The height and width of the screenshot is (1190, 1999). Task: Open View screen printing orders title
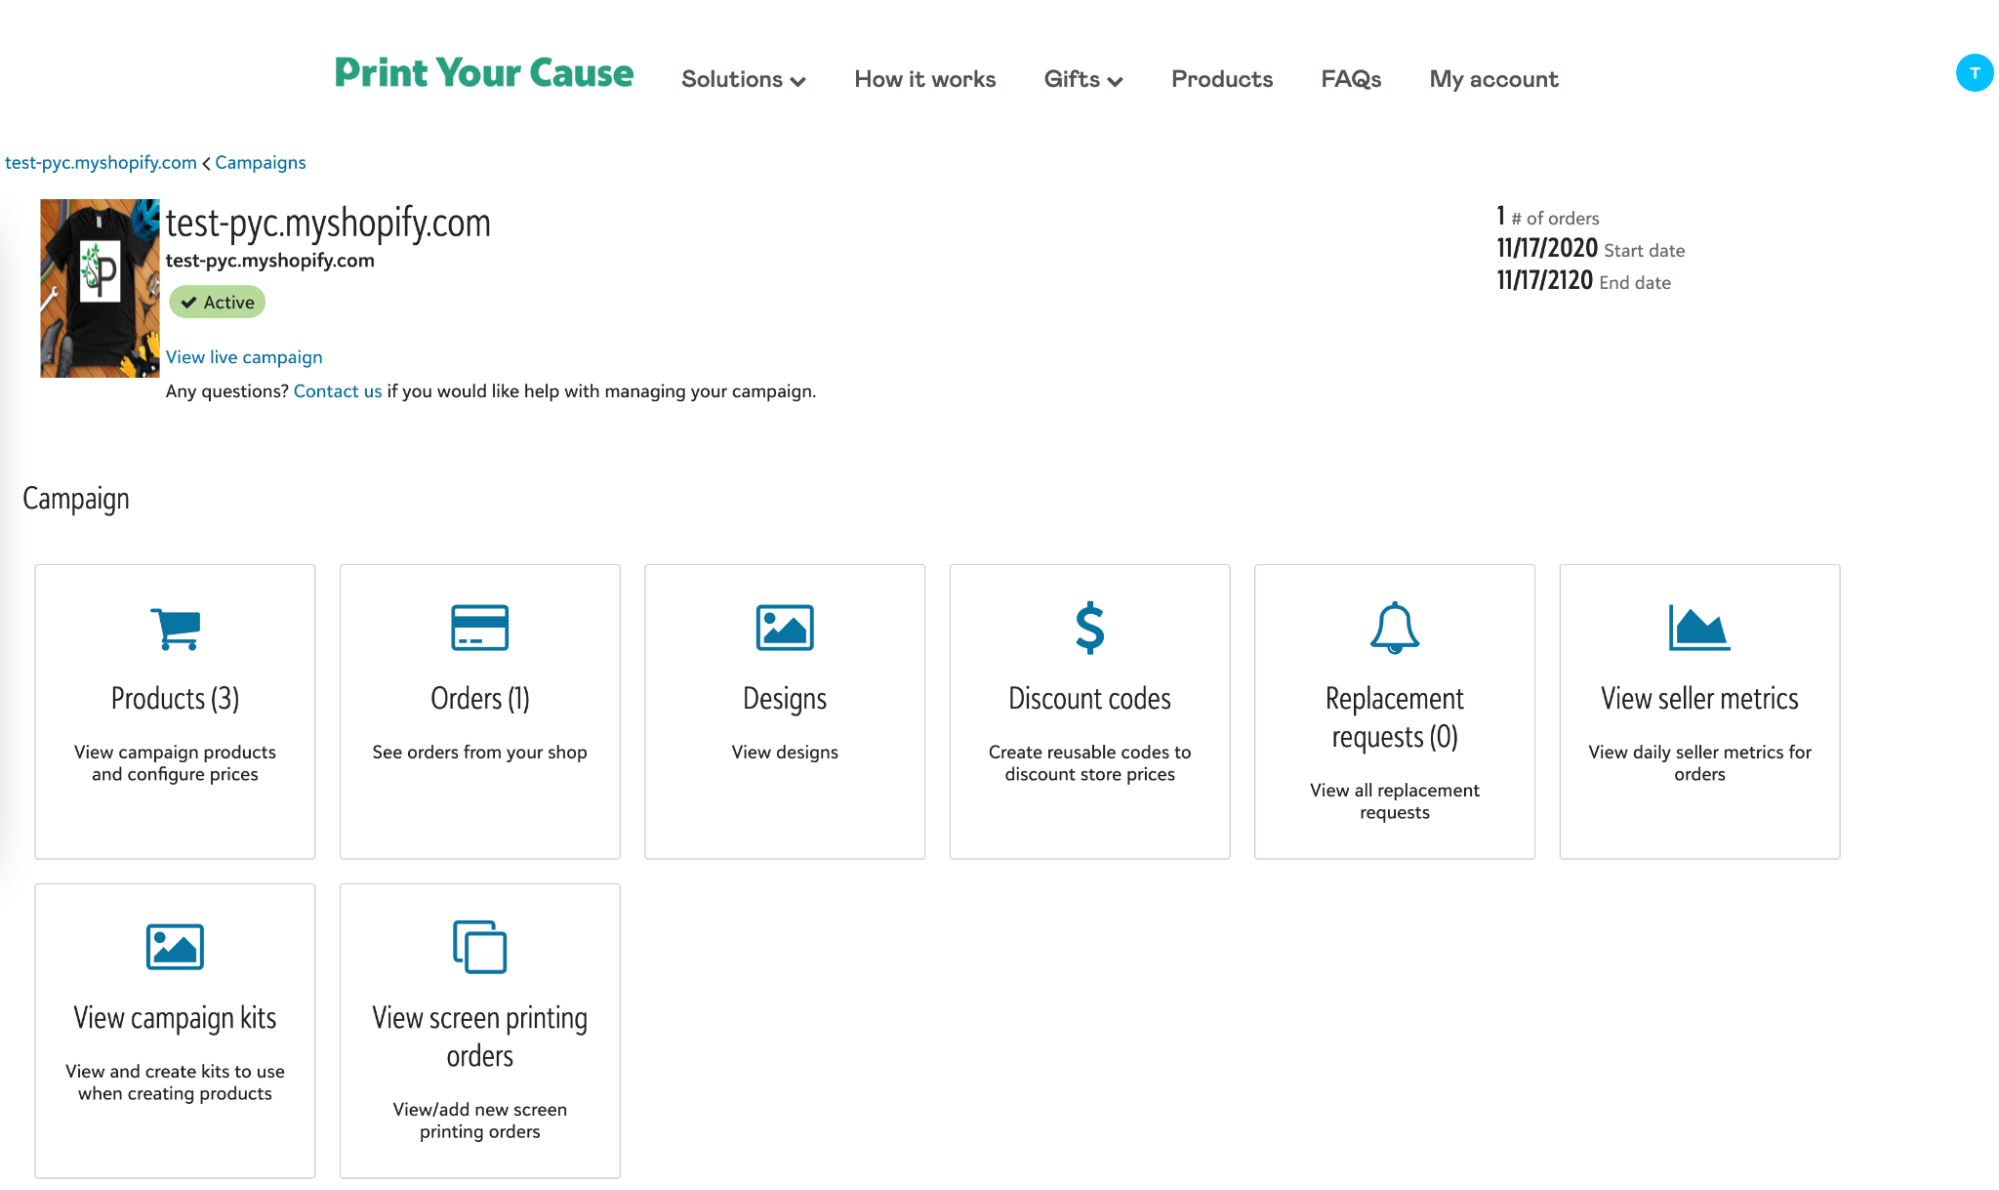(480, 1036)
